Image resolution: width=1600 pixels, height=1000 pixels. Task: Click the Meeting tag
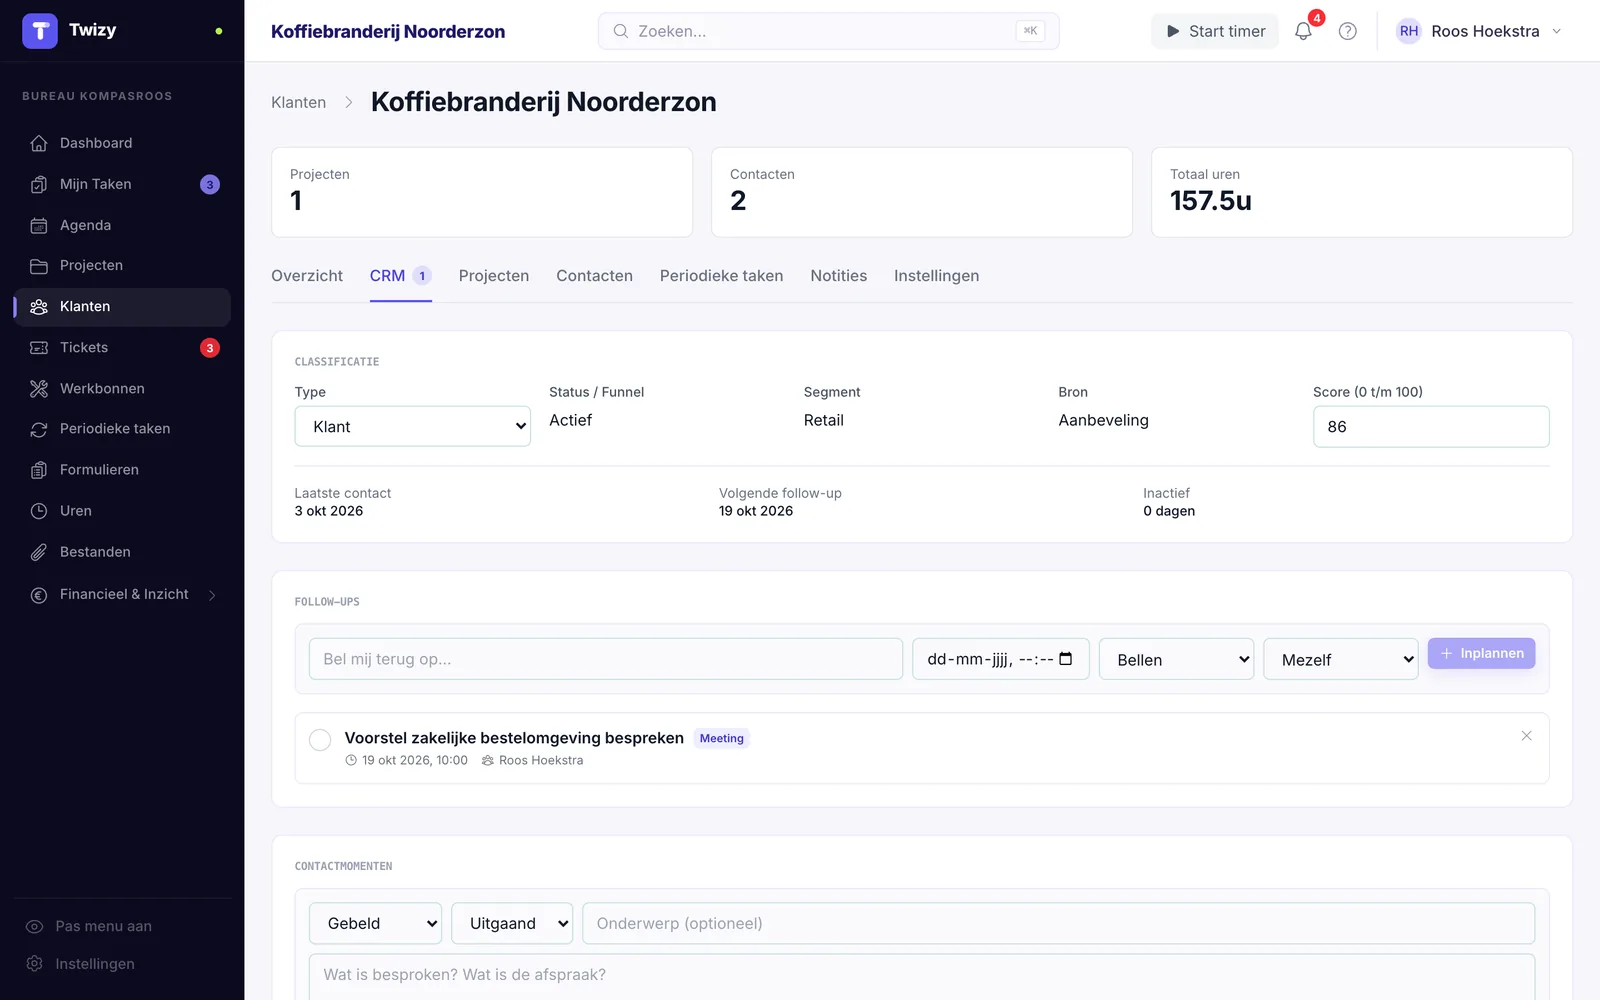point(722,738)
